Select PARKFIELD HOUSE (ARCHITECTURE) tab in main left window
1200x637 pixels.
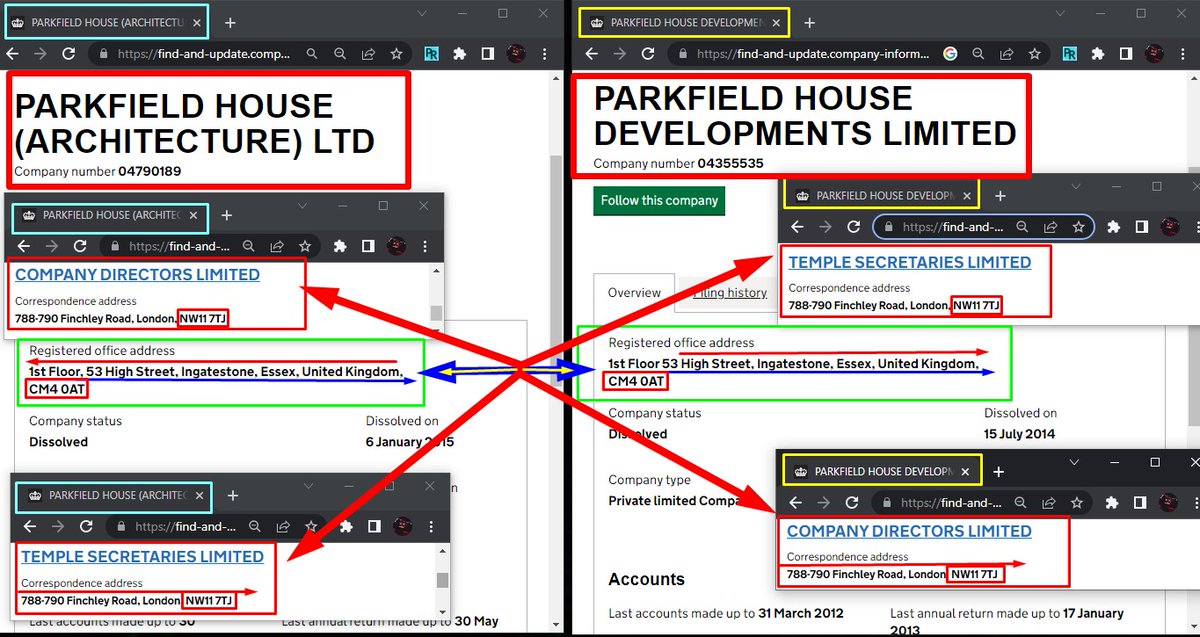point(107,22)
